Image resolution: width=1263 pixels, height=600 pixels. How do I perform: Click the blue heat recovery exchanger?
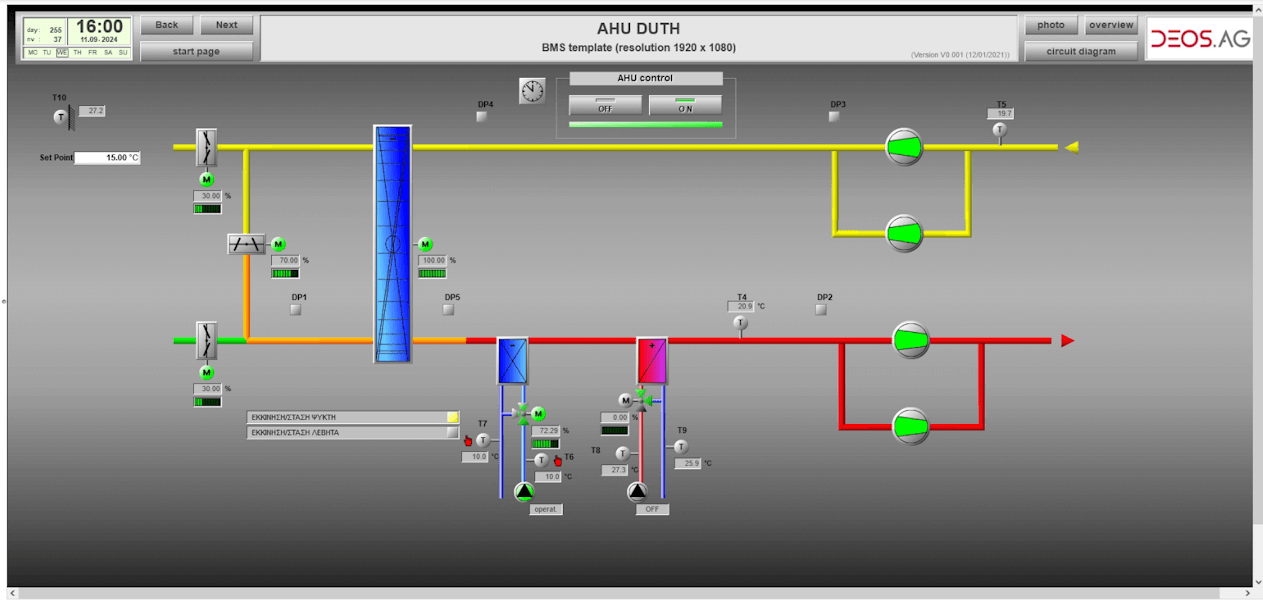[x=392, y=243]
